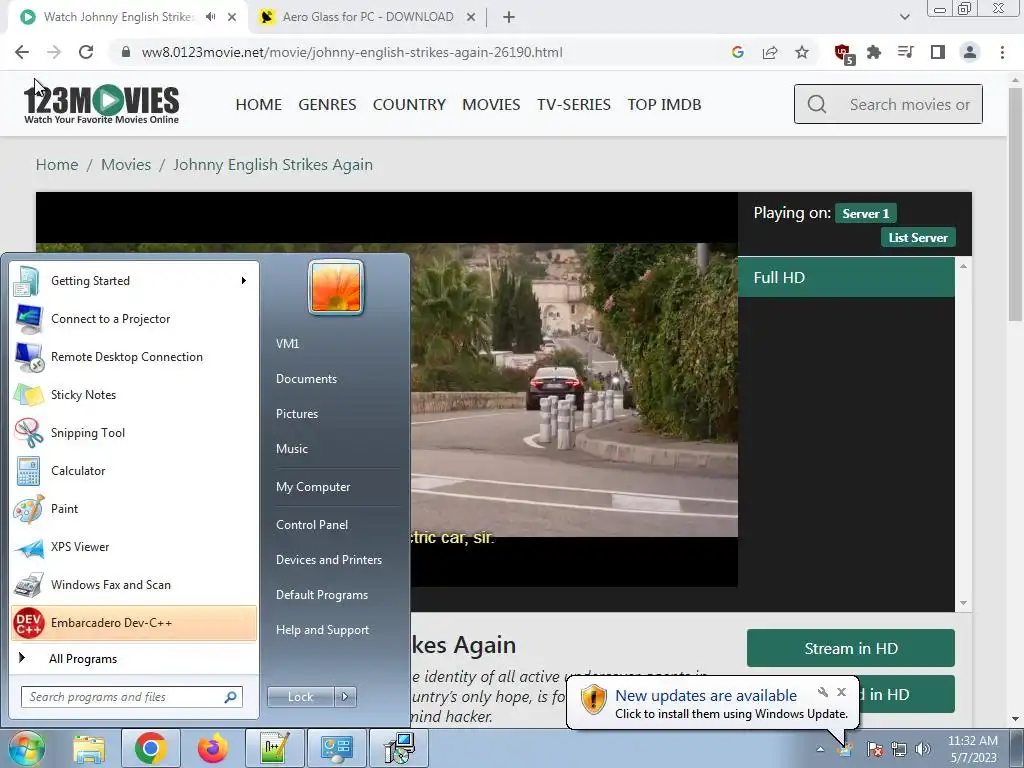Open Windows Explorer from taskbar
The height and width of the screenshot is (768, 1024).
(x=89, y=748)
